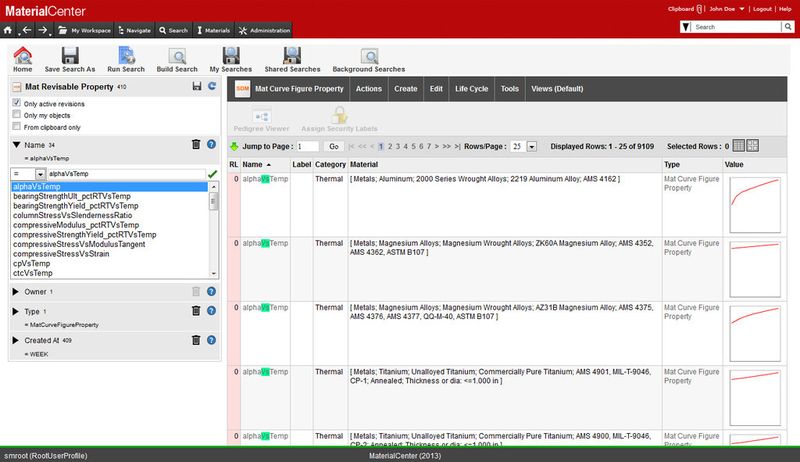Expand the Owner filter section
Screen dimensions: 800x462
point(16,291)
